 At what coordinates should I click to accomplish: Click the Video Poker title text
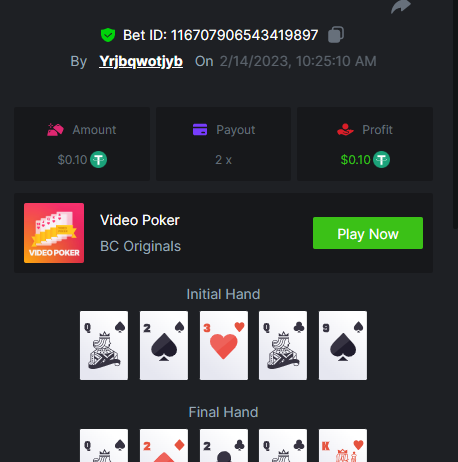point(140,220)
